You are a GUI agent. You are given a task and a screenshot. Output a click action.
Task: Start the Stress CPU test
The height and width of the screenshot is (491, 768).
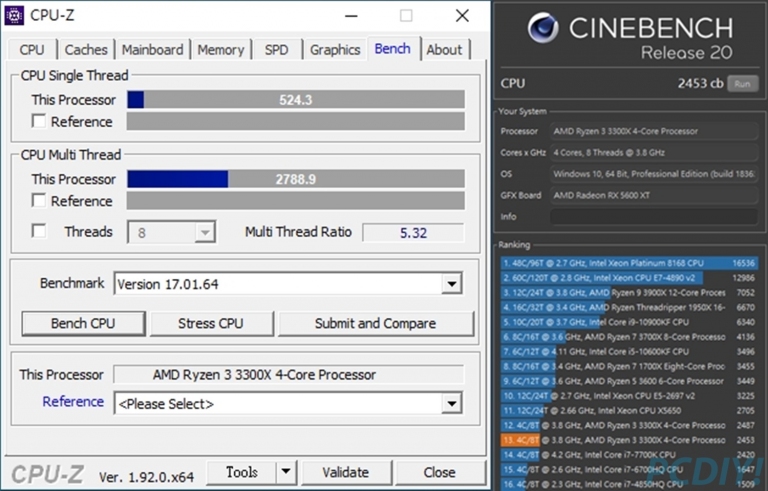[x=211, y=323]
